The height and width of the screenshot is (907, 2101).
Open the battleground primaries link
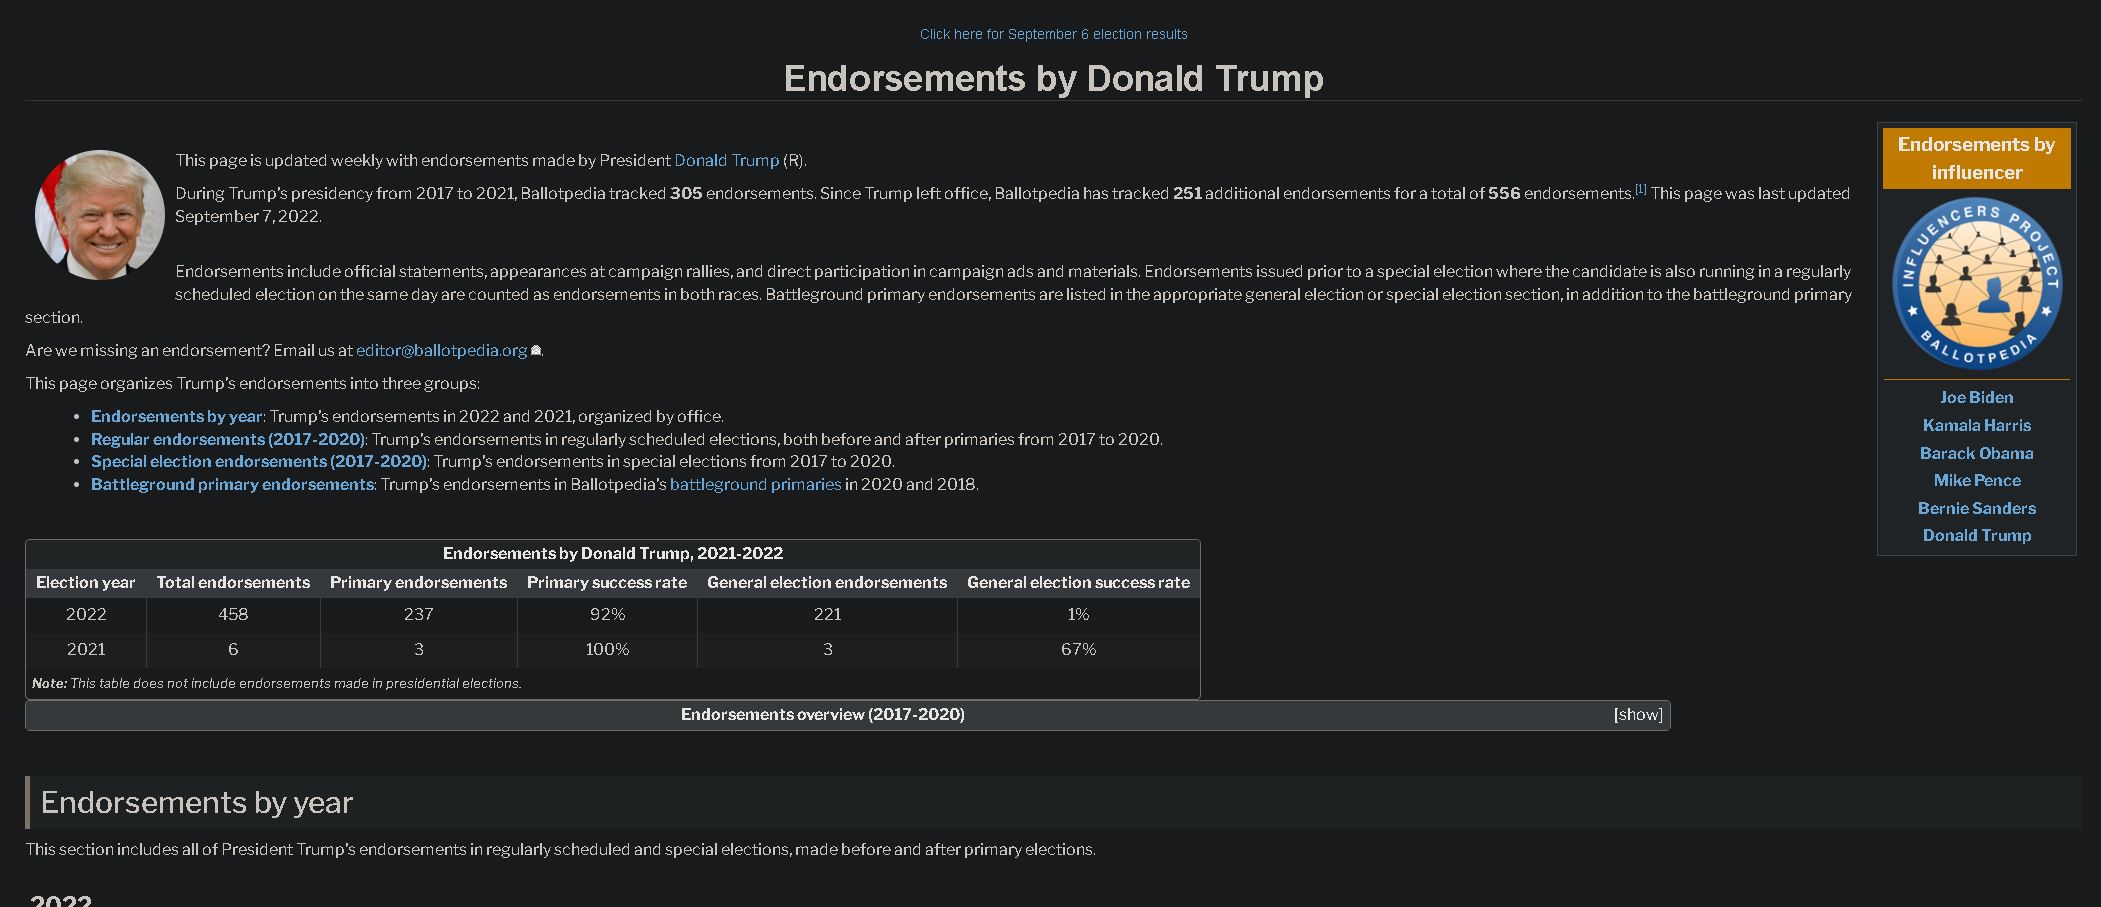pos(755,485)
